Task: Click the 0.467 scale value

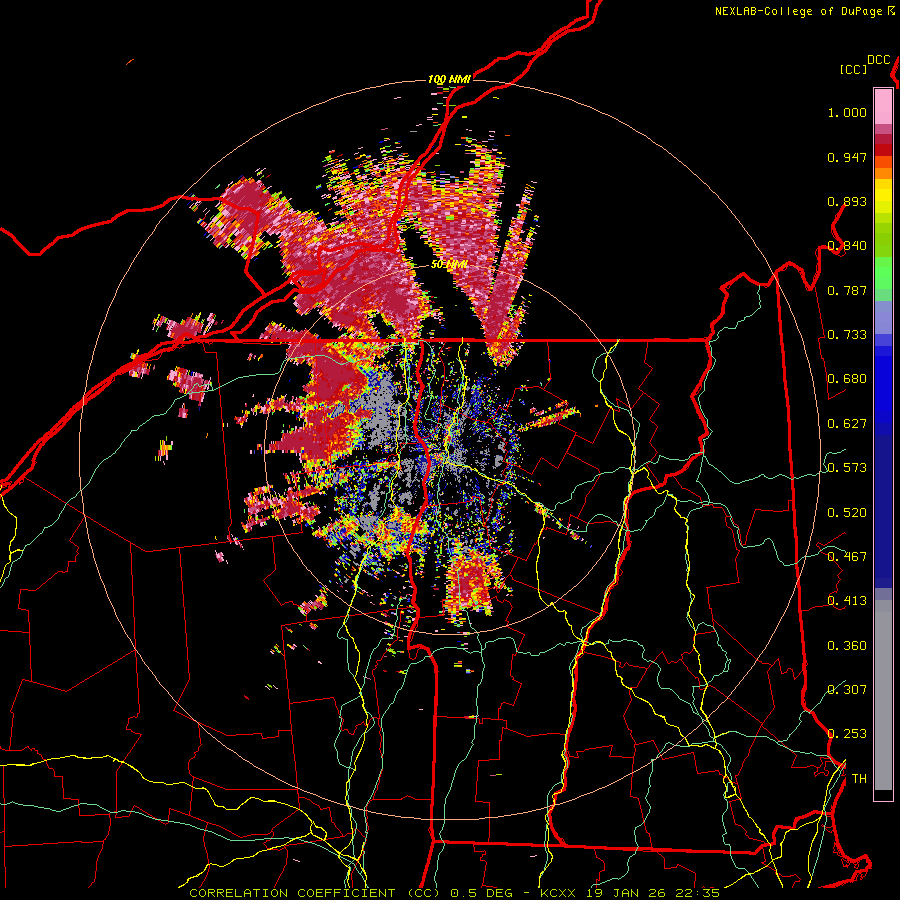Action: click(847, 557)
